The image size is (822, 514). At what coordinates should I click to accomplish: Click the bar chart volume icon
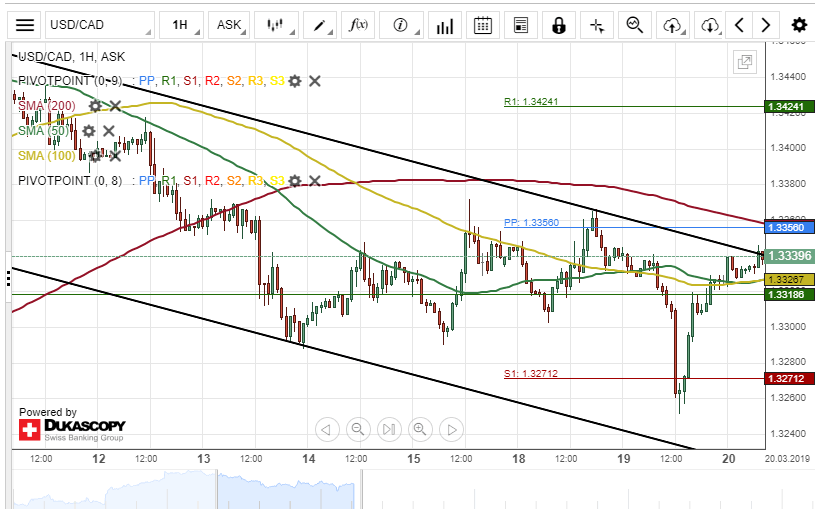click(445, 25)
